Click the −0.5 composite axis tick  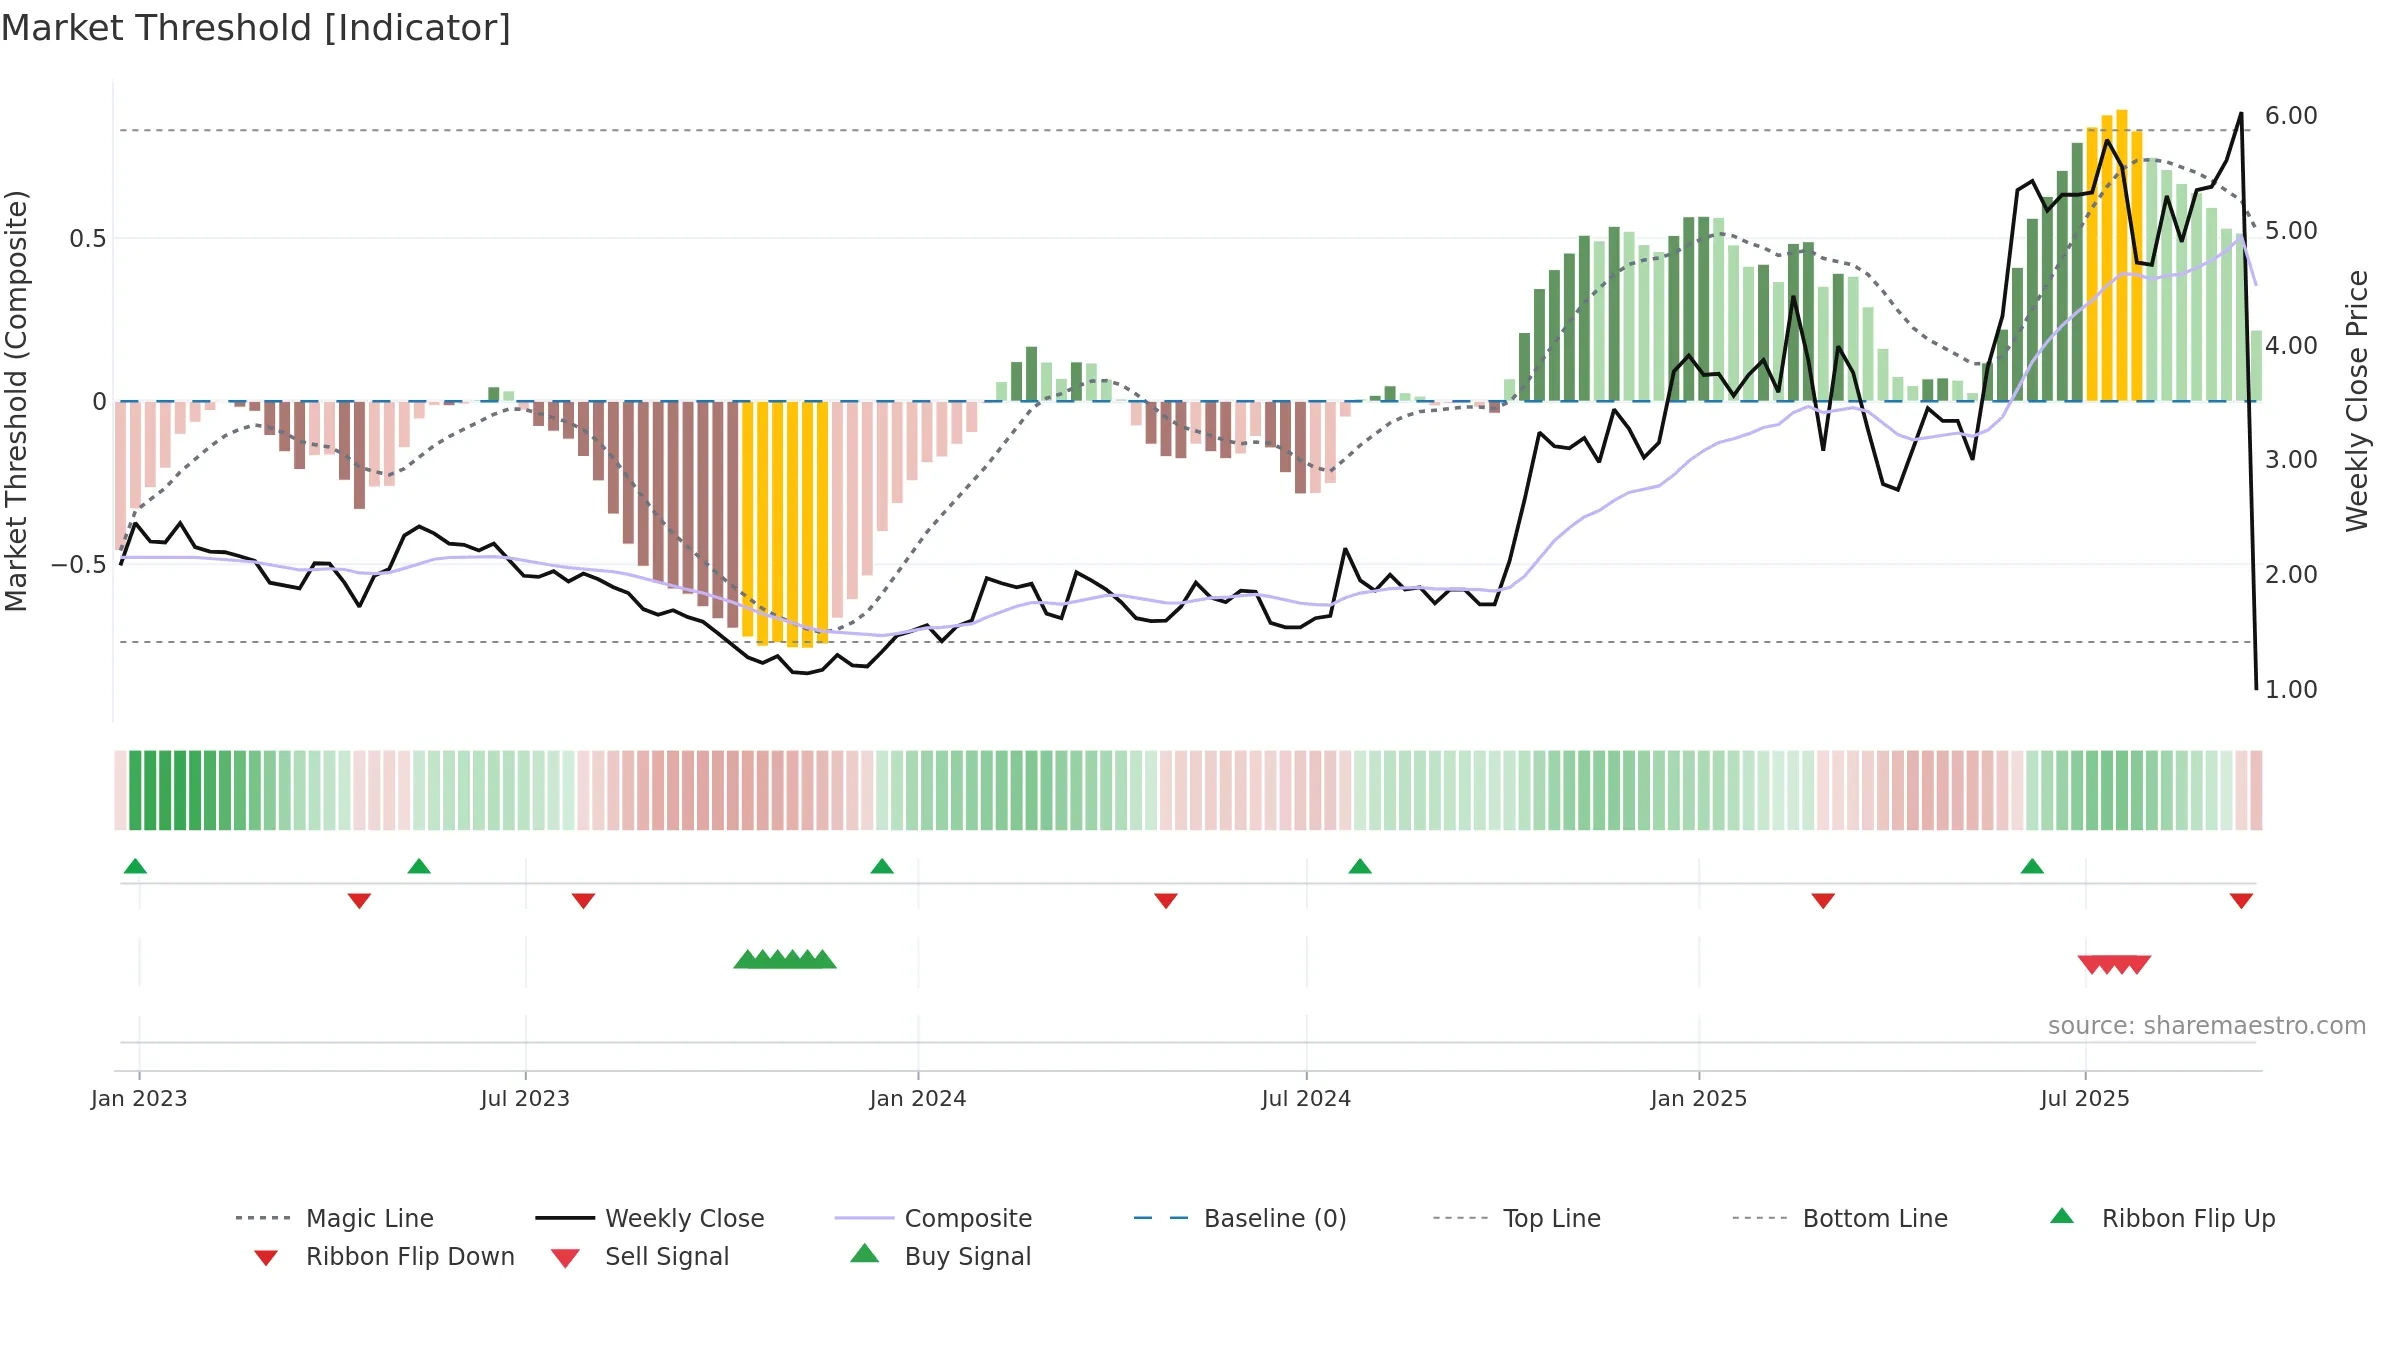tap(78, 565)
